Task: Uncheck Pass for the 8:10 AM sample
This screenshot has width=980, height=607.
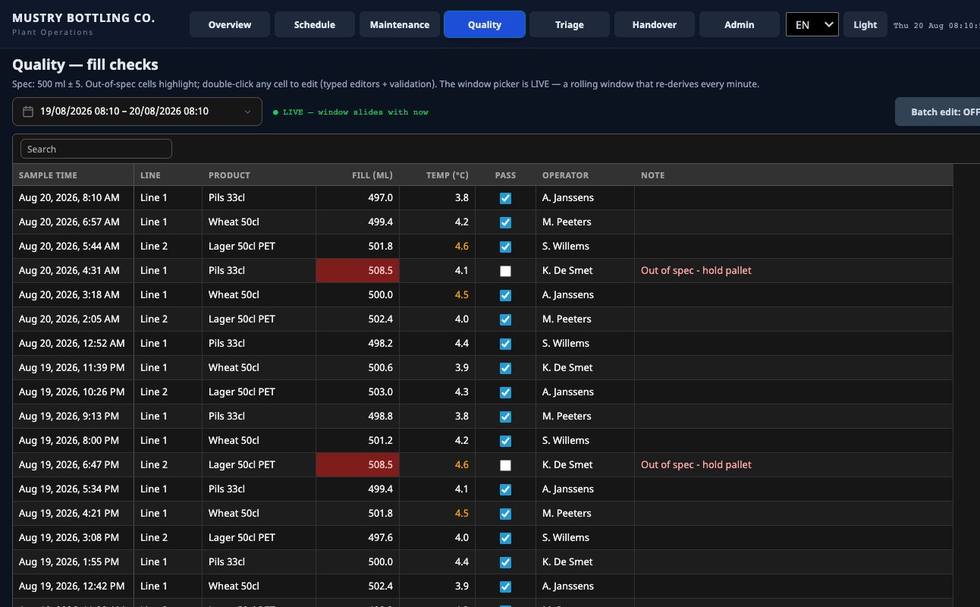Action: [506, 198]
